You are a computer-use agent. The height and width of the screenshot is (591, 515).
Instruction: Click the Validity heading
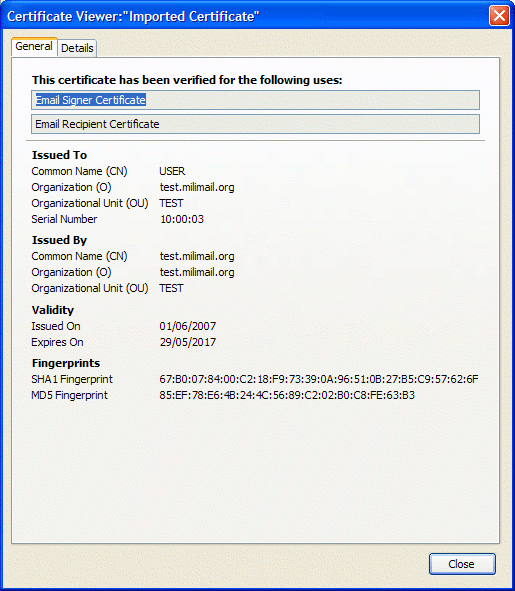point(53,310)
